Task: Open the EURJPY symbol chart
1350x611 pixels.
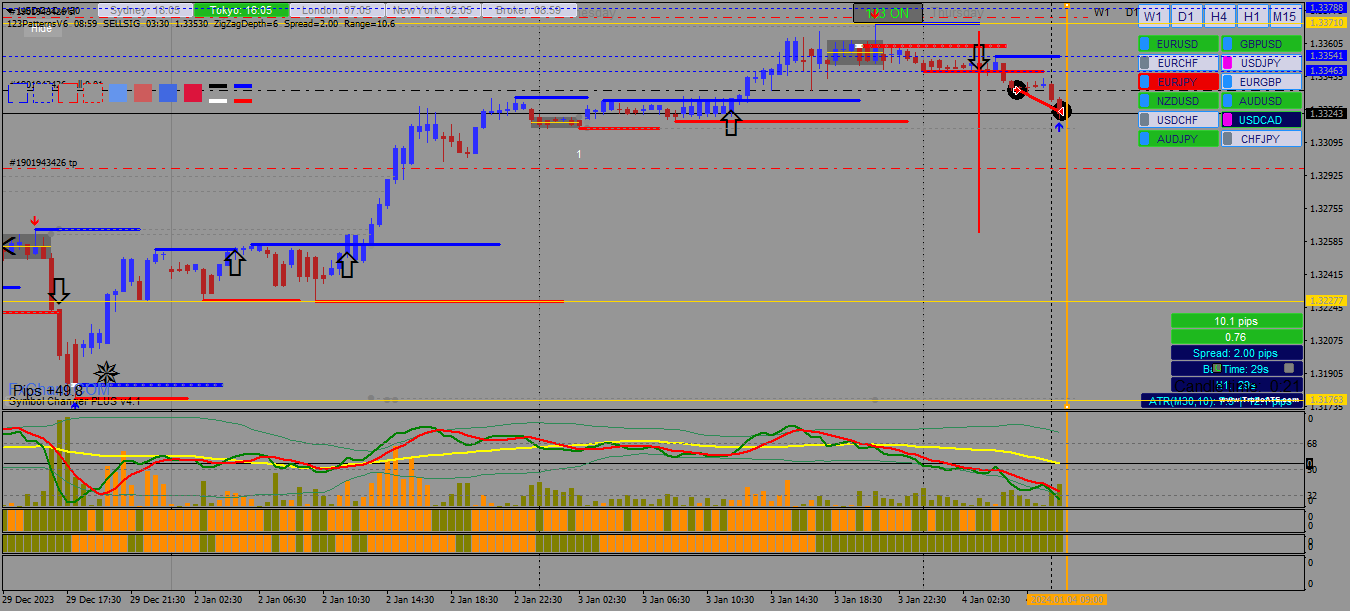Action: pyautogui.click(x=1178, y=82)
